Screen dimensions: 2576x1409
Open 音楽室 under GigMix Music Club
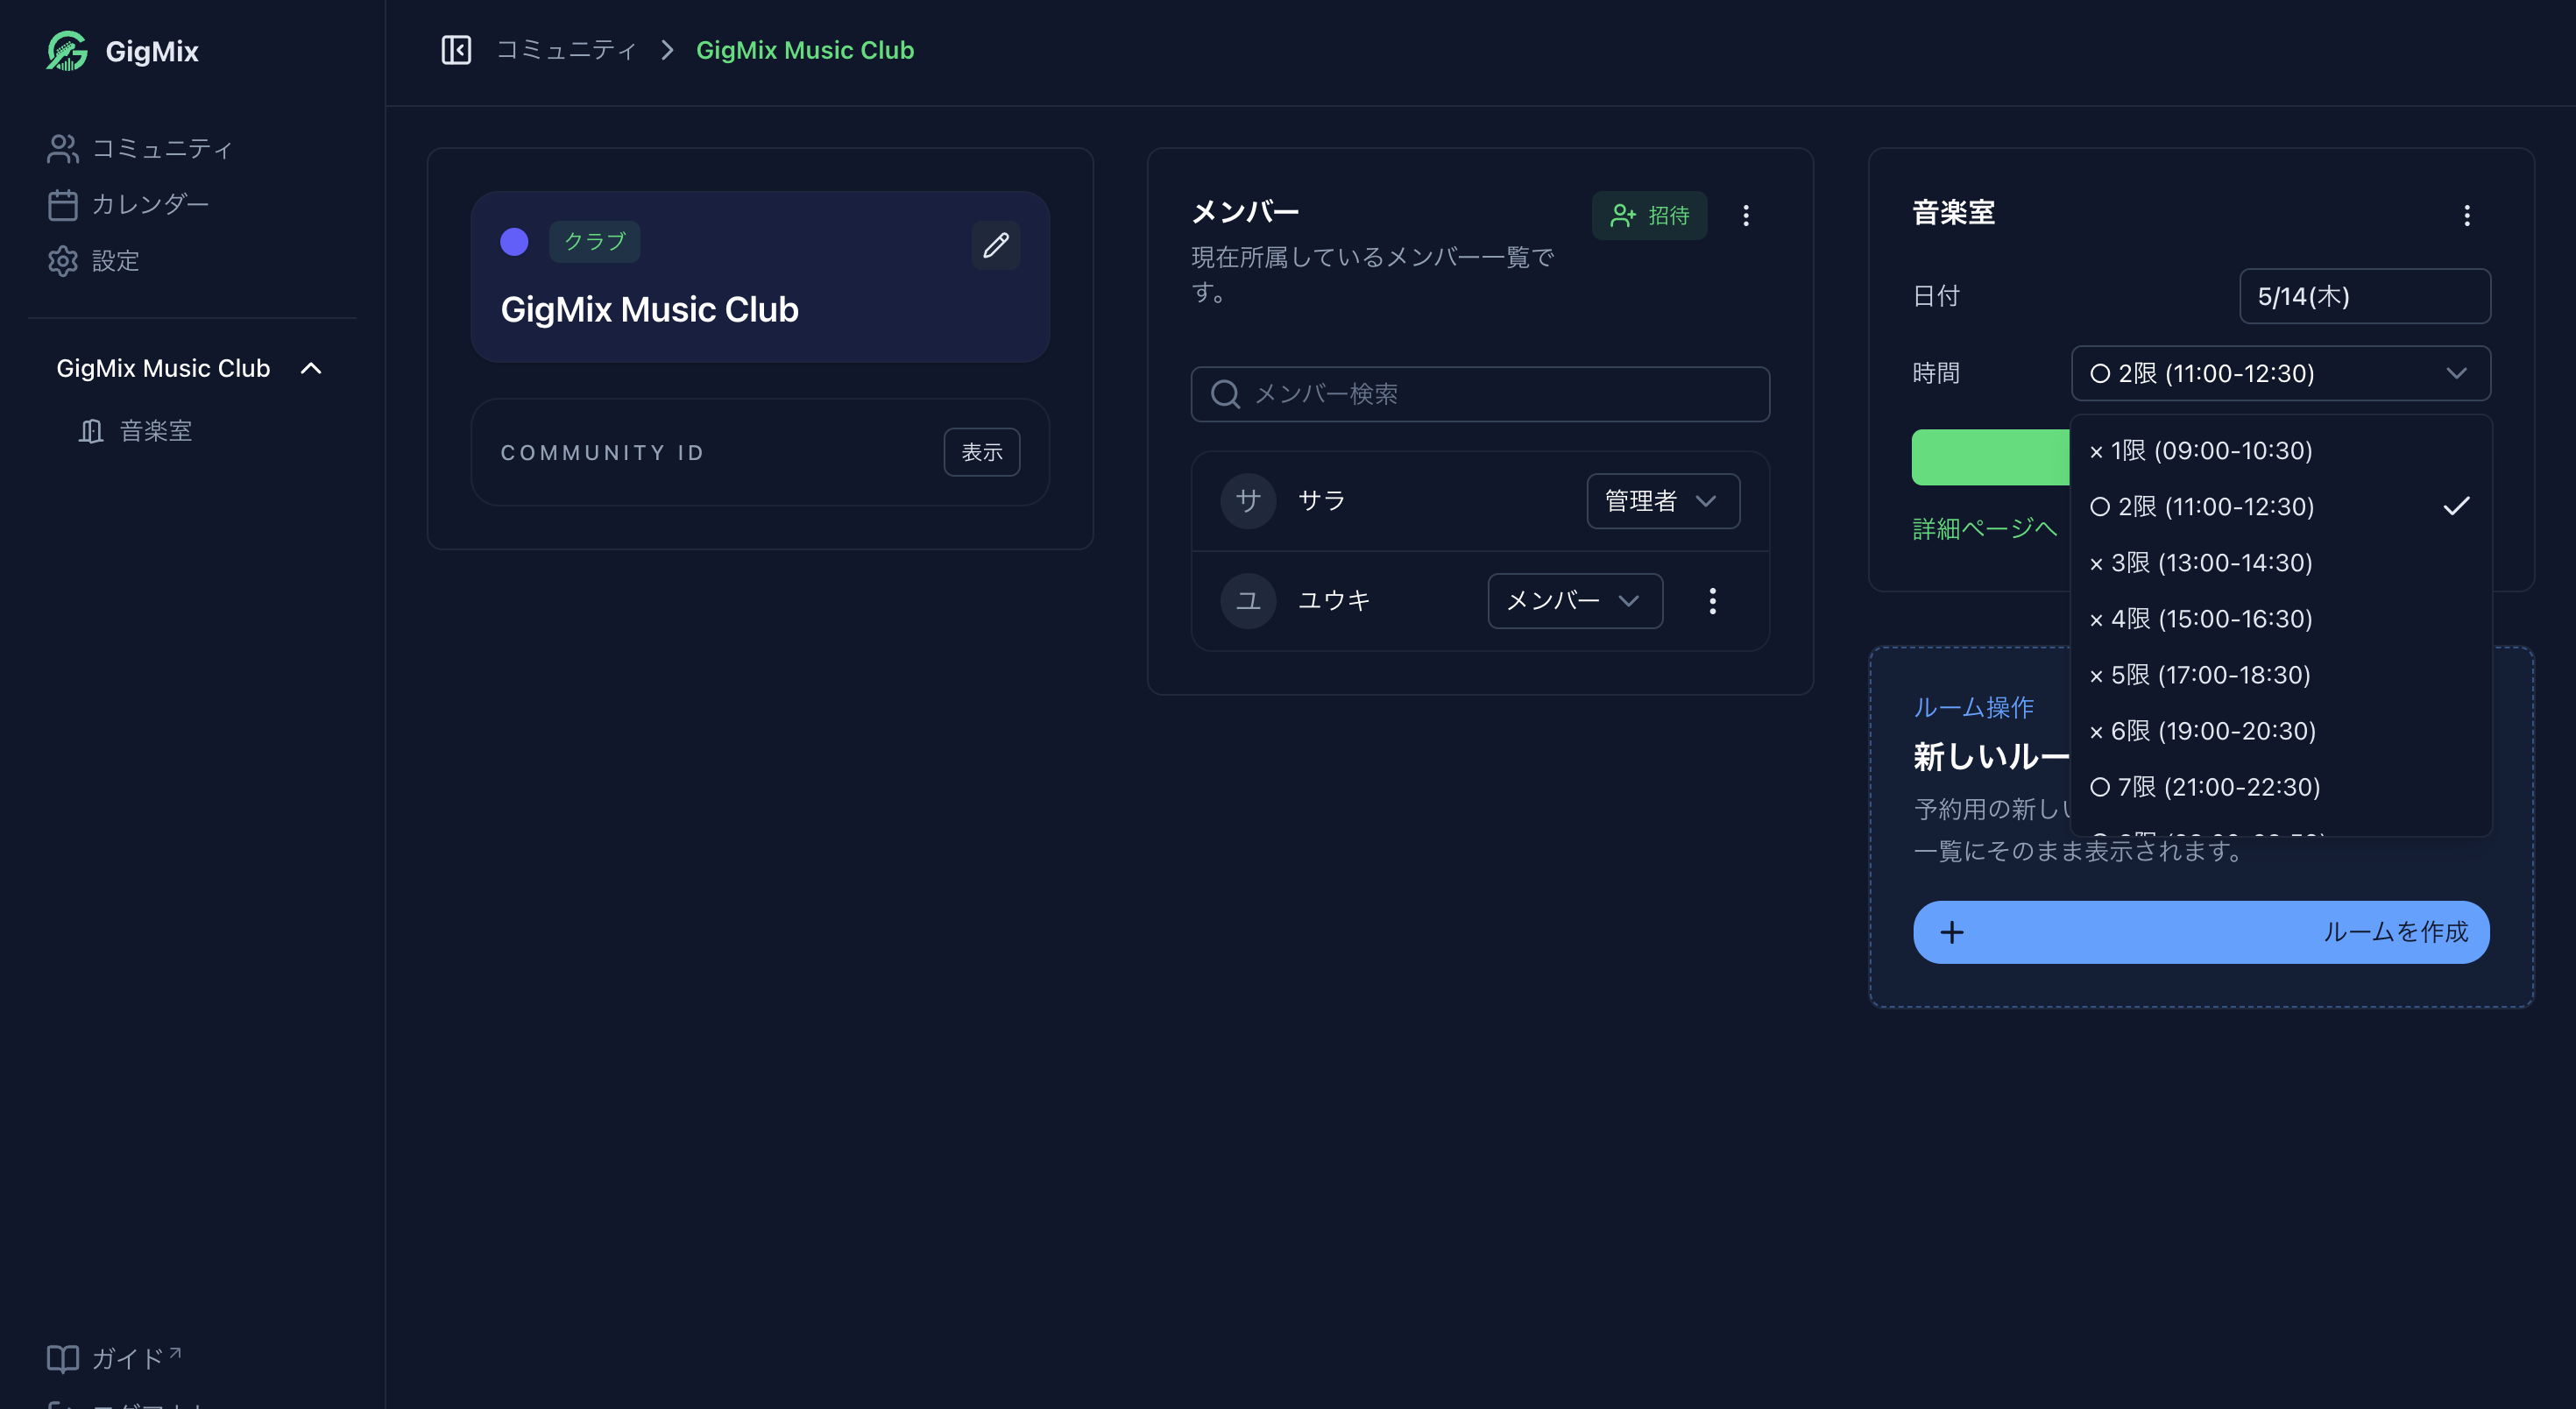[x=135, y=431]
